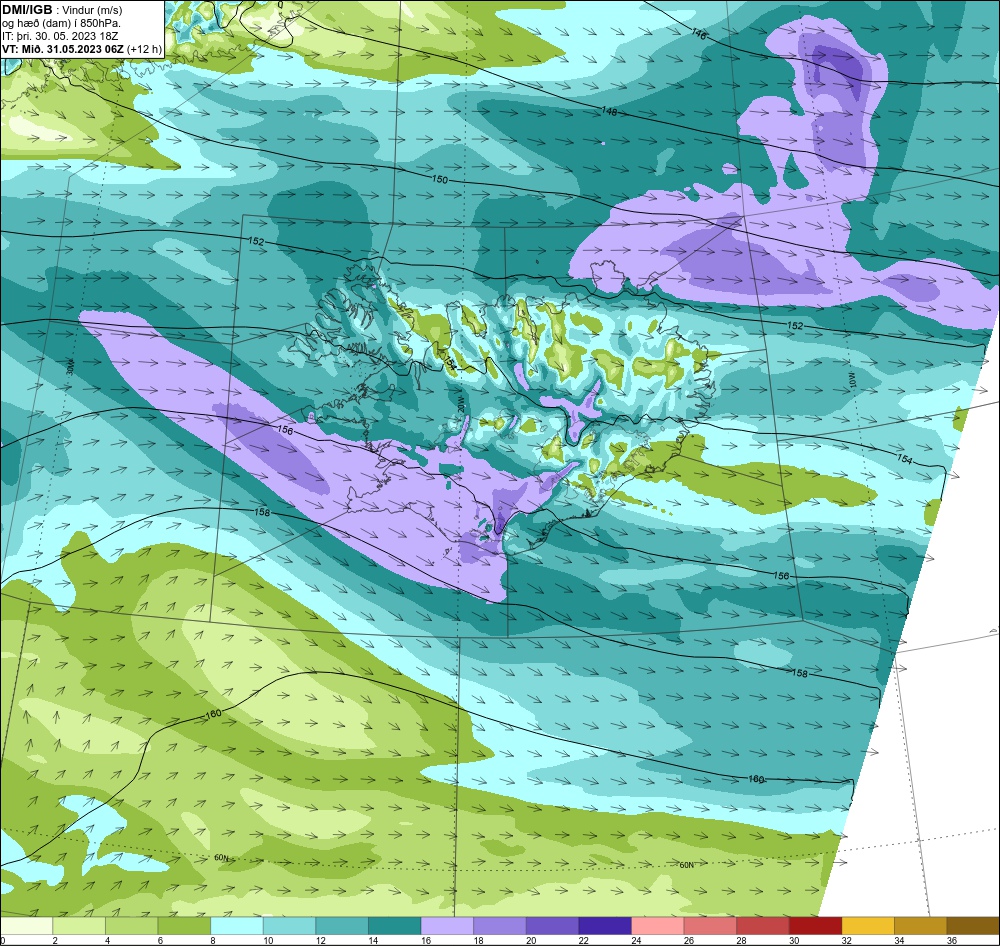Click the 22–24 m/s deep indigo legend swatch
This screenshot has width=1000, height=946.
tap(605, 926)
